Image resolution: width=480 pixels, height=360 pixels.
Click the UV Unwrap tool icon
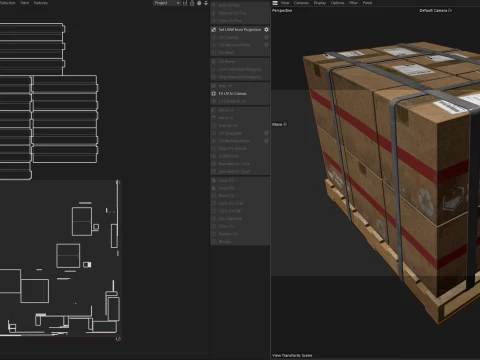coord(214,37)
